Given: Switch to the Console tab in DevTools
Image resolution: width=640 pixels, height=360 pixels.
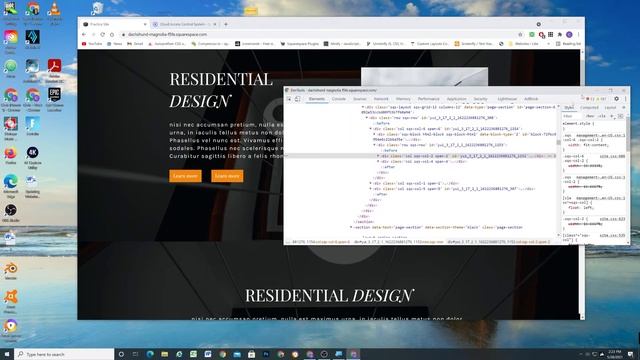Looking at the screenshot, I should tap(339, 99).
